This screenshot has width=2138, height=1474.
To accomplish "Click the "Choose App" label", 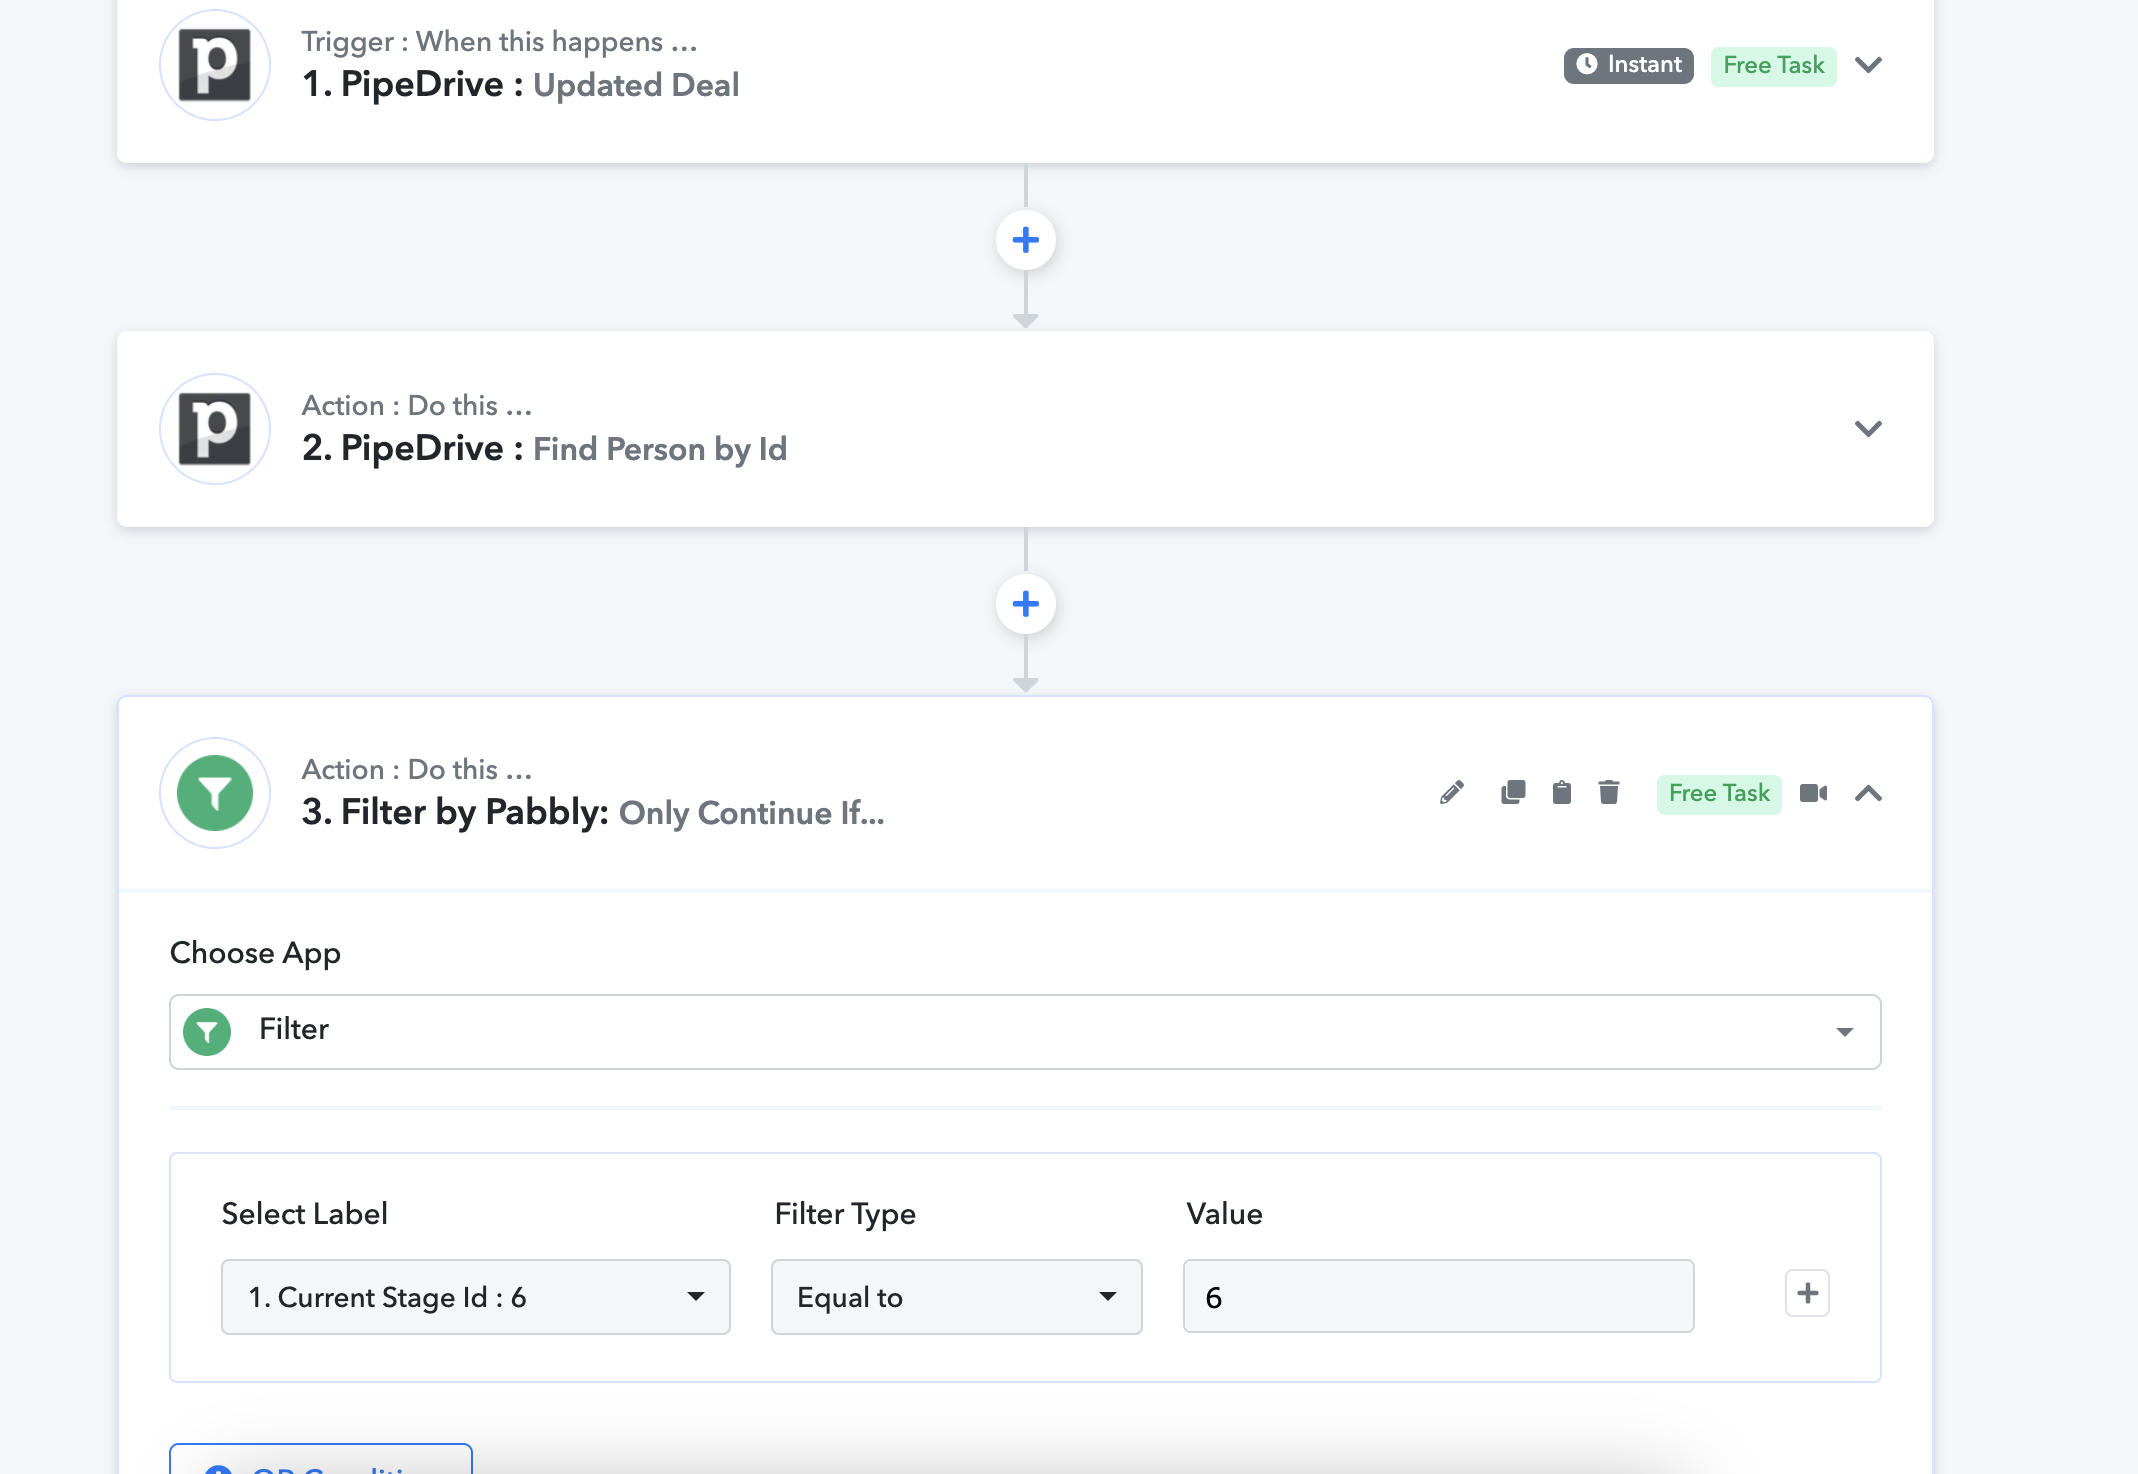I will pos(255,953).
